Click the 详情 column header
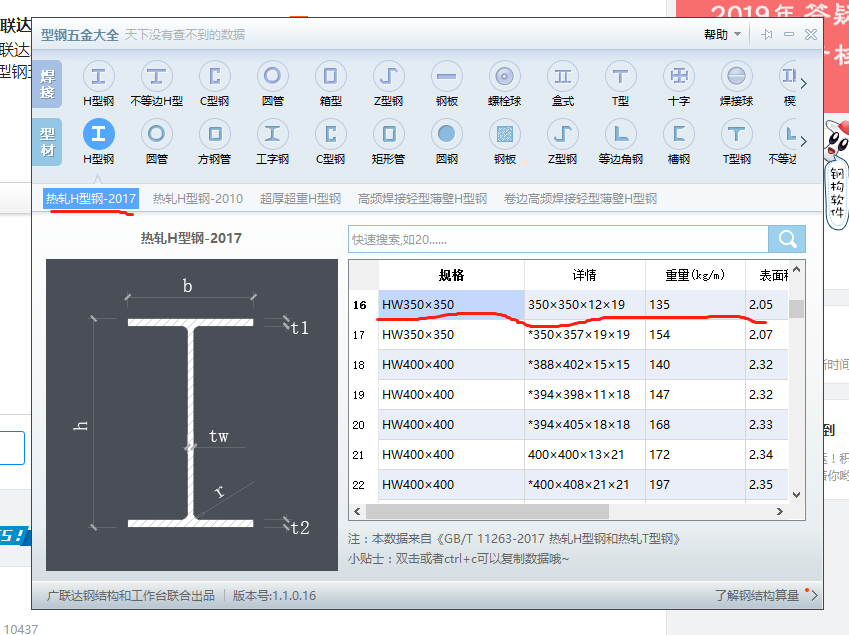 (585, 275)
